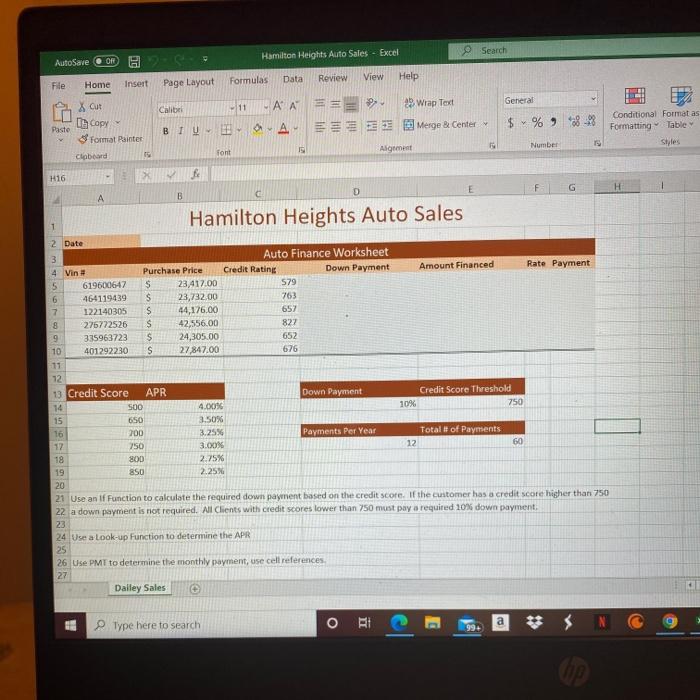
Task: Toggle the AutoSave switch
Action: tap(106, 61)
